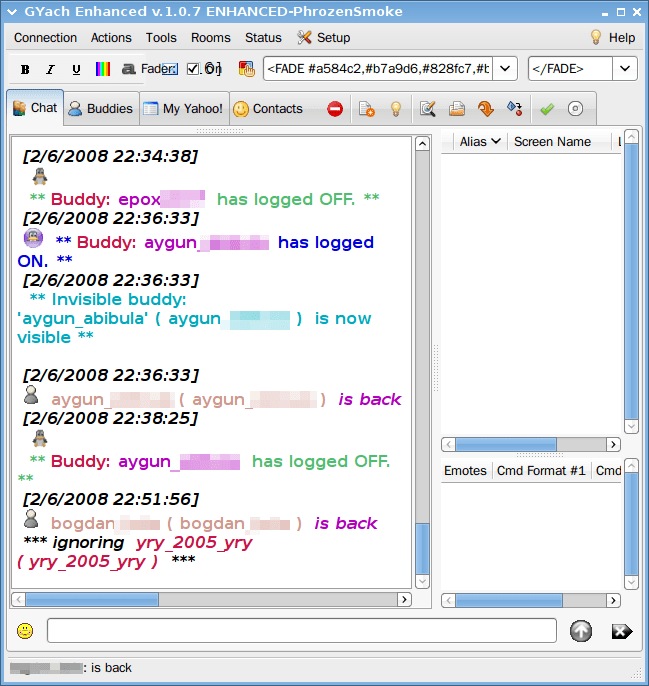Click the Chat tab icon
649x686 pixels.
(x=19, y=108)
